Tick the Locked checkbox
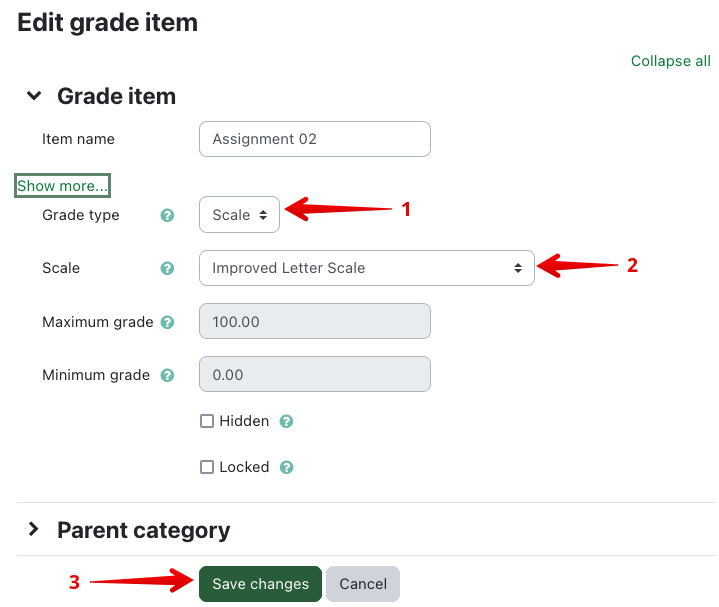Image resolution: width=719 pixels, height=607 pixels. 208,467
